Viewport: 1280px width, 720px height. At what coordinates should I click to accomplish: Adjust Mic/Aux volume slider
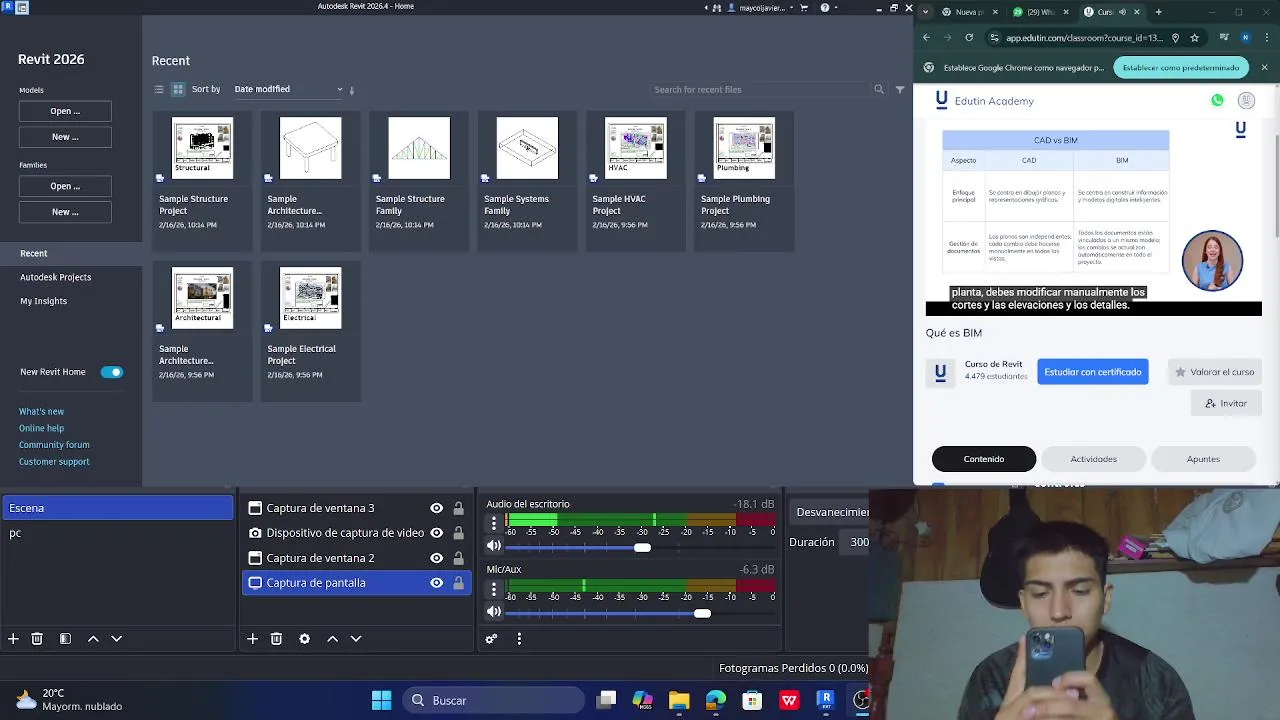pyautogui.click(x=702, y=613)
